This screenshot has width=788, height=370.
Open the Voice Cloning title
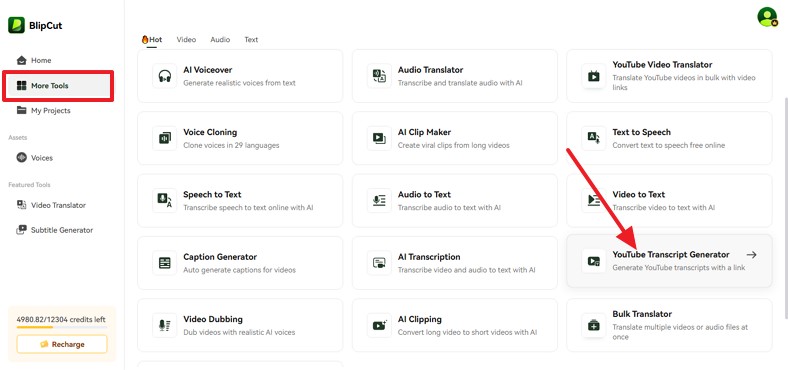210,132
